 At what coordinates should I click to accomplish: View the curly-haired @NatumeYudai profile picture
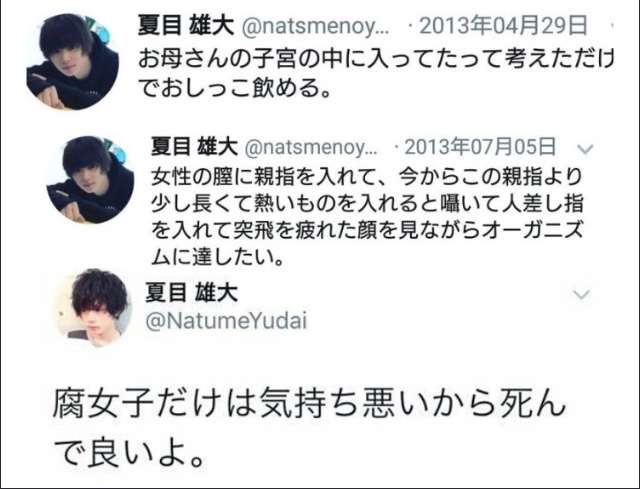tap(94, 307)
